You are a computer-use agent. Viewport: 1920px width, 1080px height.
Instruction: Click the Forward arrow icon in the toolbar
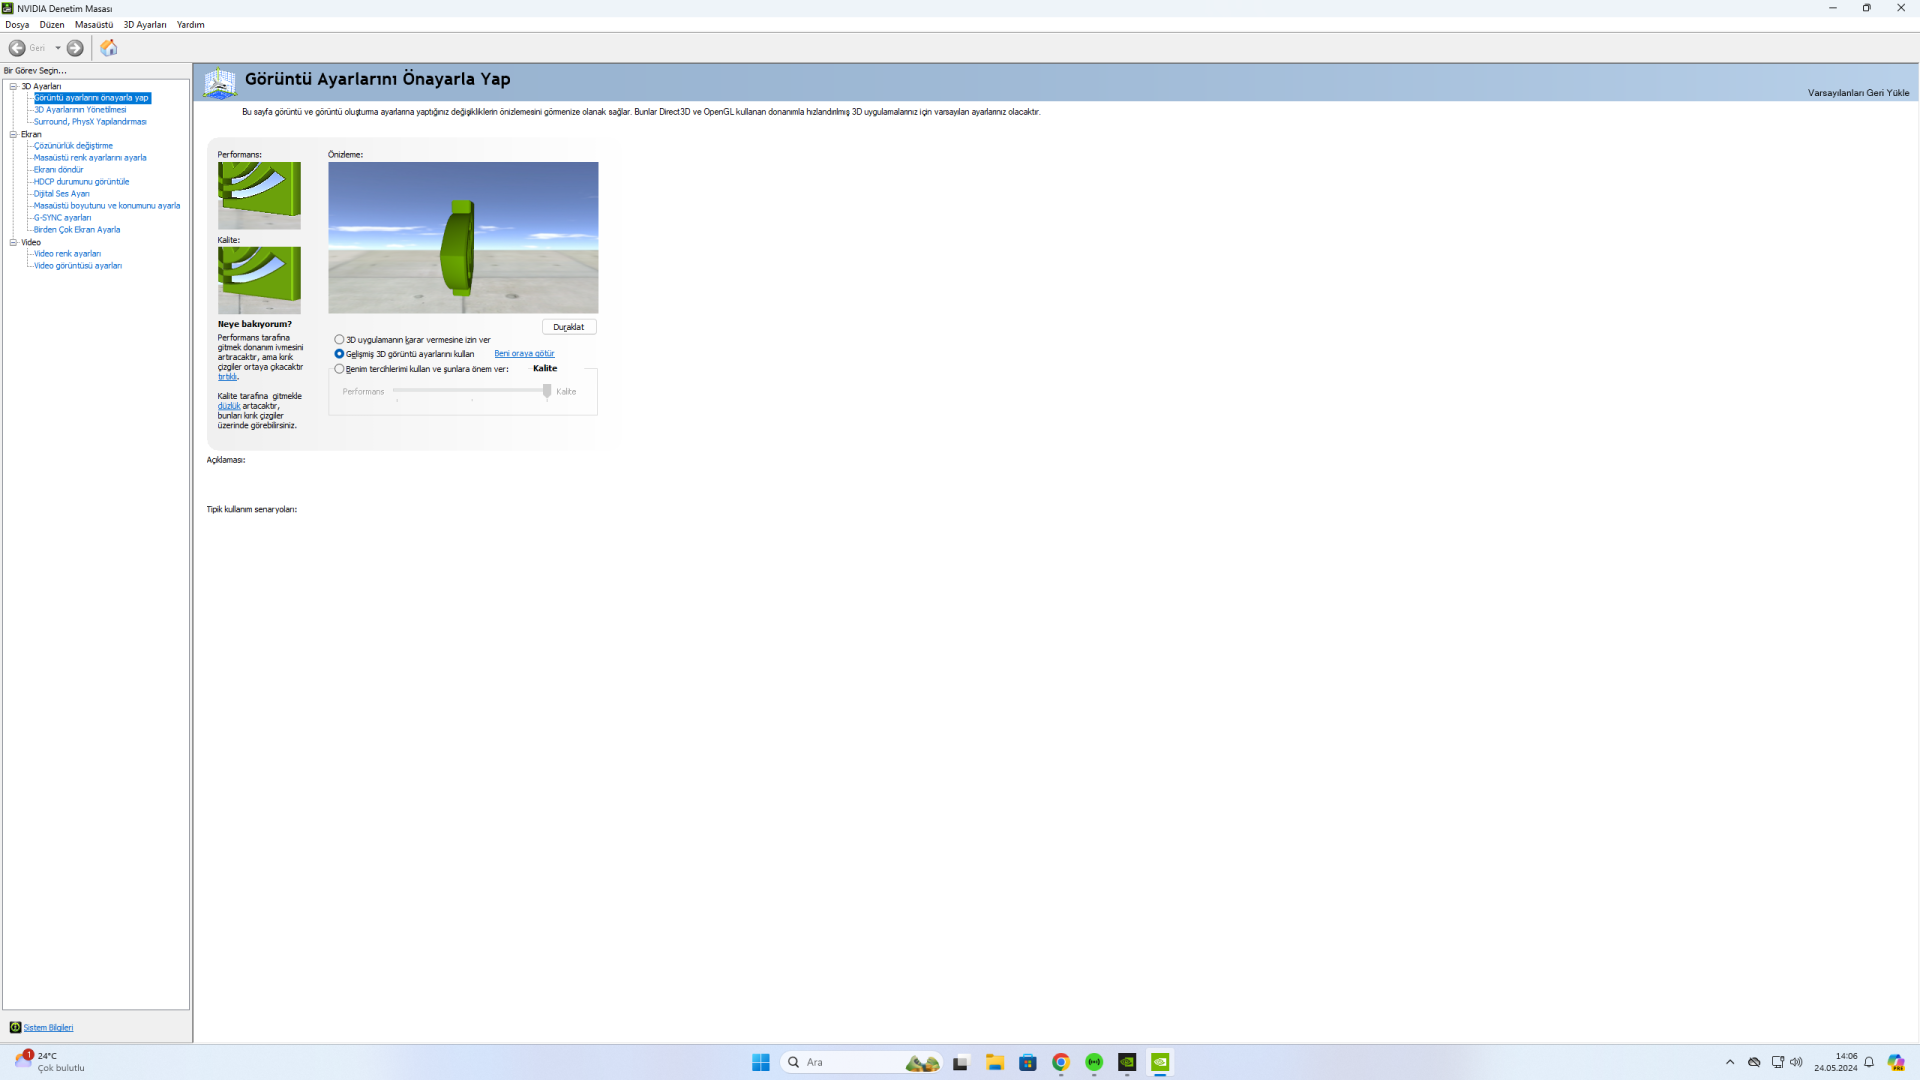75,48
